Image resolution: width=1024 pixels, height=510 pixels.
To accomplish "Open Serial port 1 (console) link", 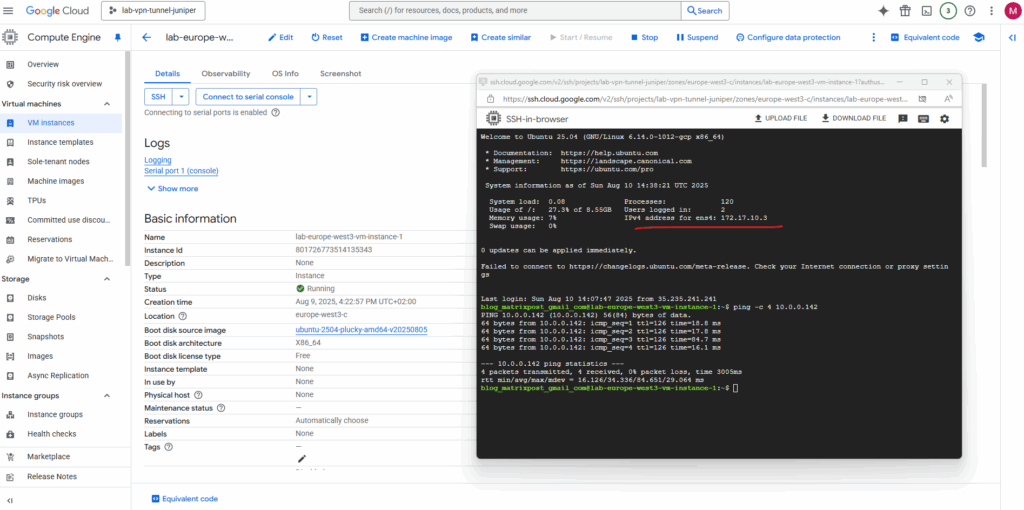I will 182,171.
